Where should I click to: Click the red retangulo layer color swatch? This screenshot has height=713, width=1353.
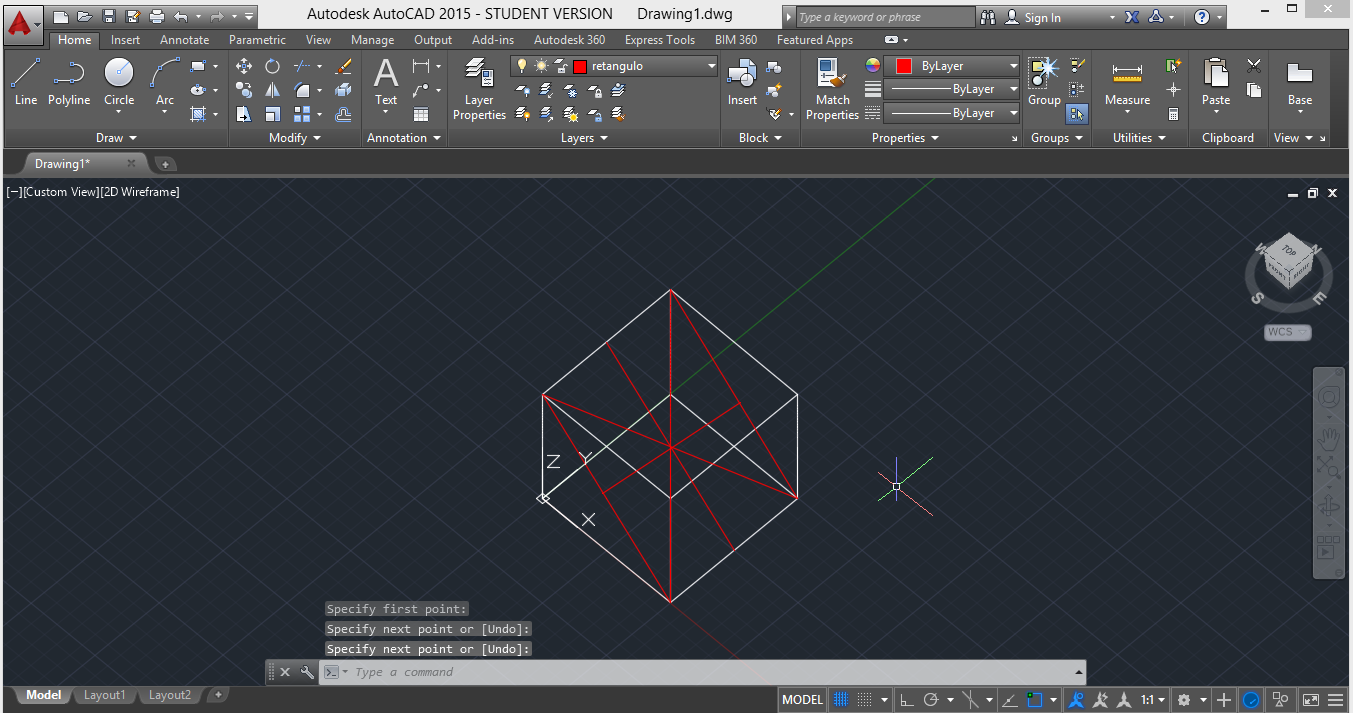click(x=579, y=66)
